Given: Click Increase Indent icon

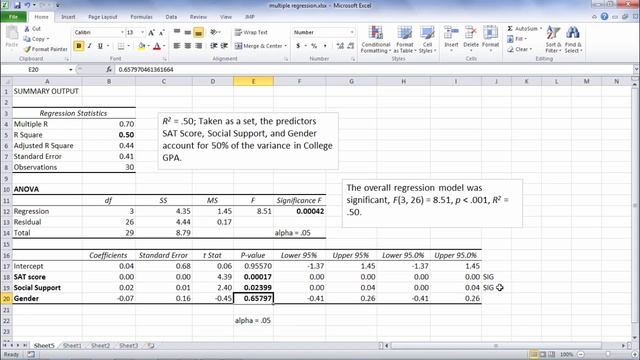Looking at the screenshot, I should point(224,46).
